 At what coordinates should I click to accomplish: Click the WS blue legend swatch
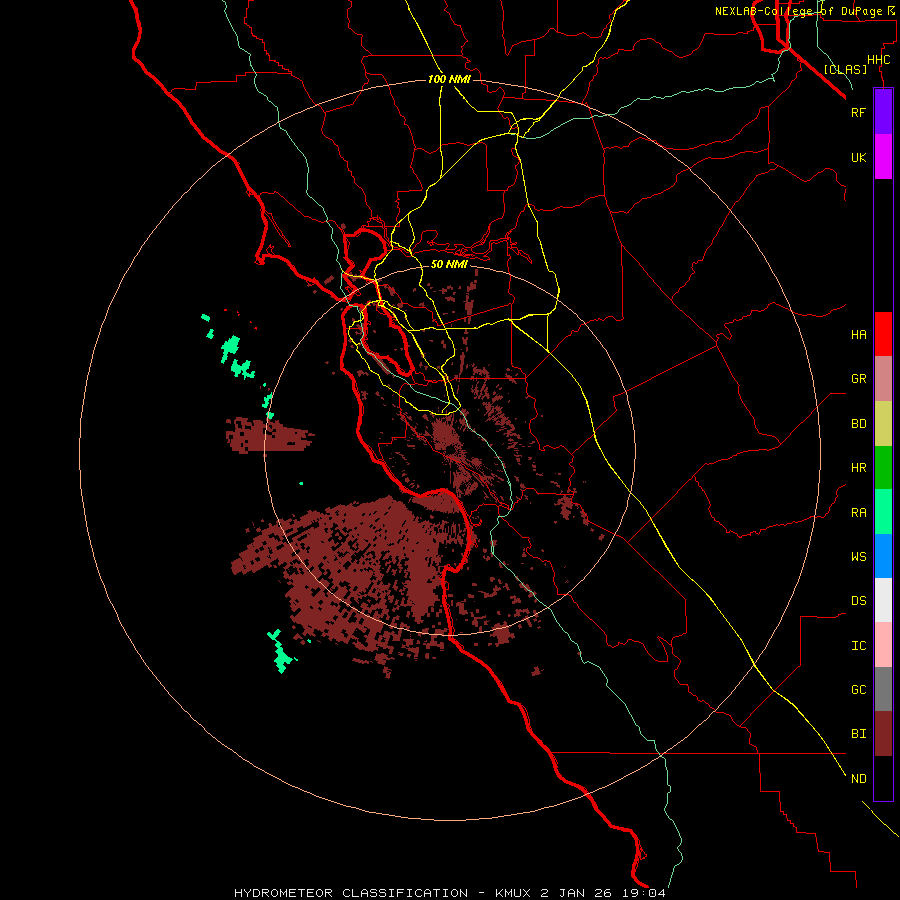(883, 556)
